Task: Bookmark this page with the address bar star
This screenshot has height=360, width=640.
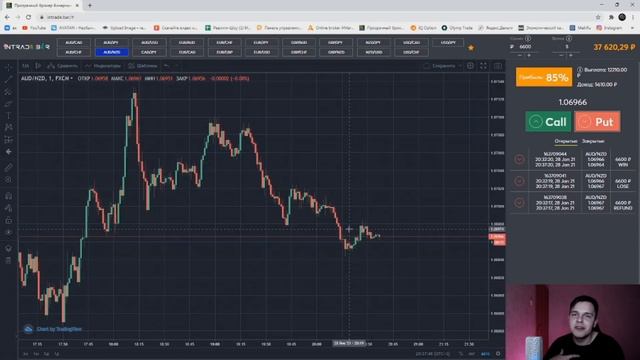Action: coord(598,17)
